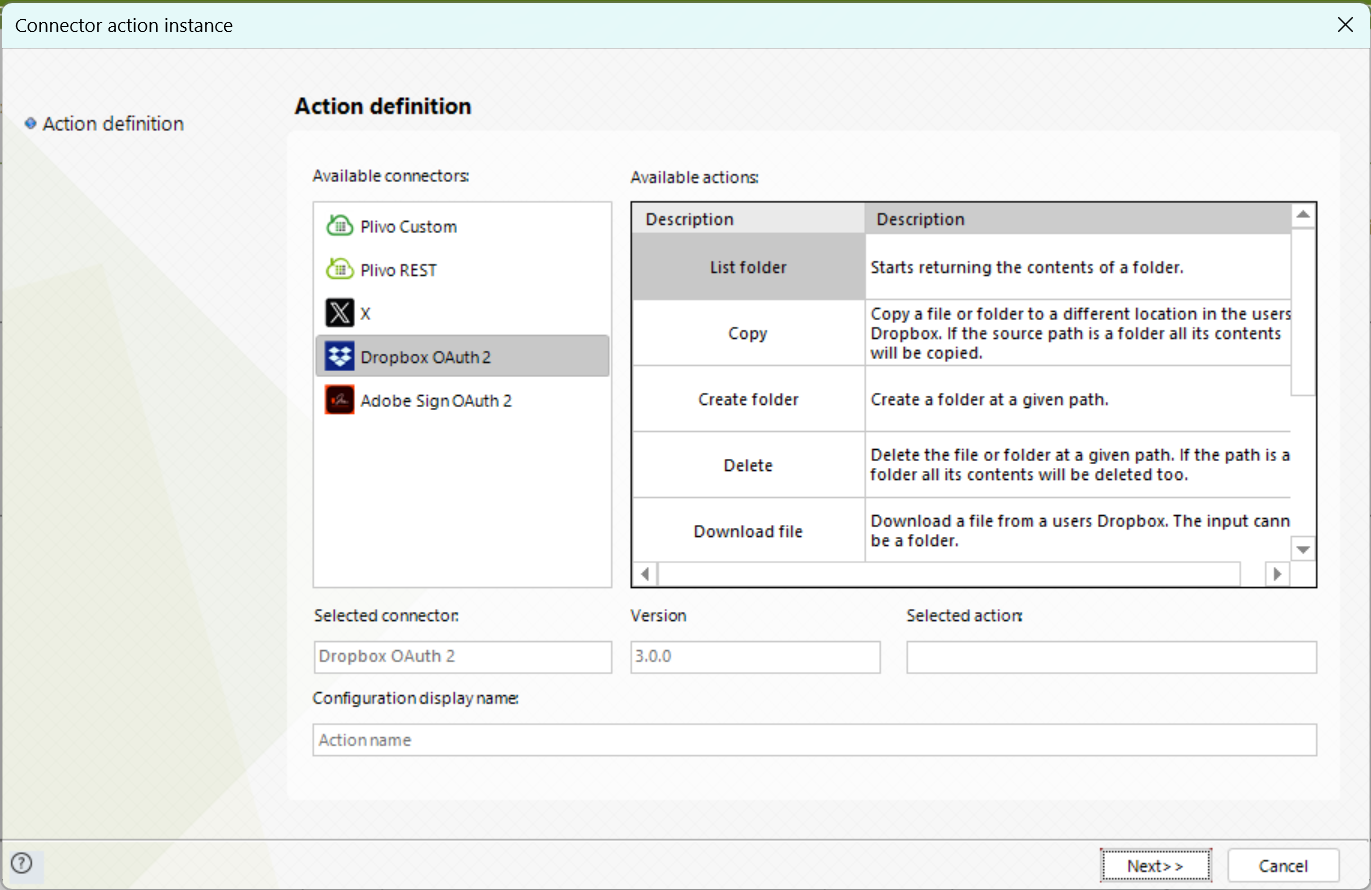Click the Dropbox OAuth 2 logo icon
Viewport: 1371px width, 890px height.
coord(340,356)
